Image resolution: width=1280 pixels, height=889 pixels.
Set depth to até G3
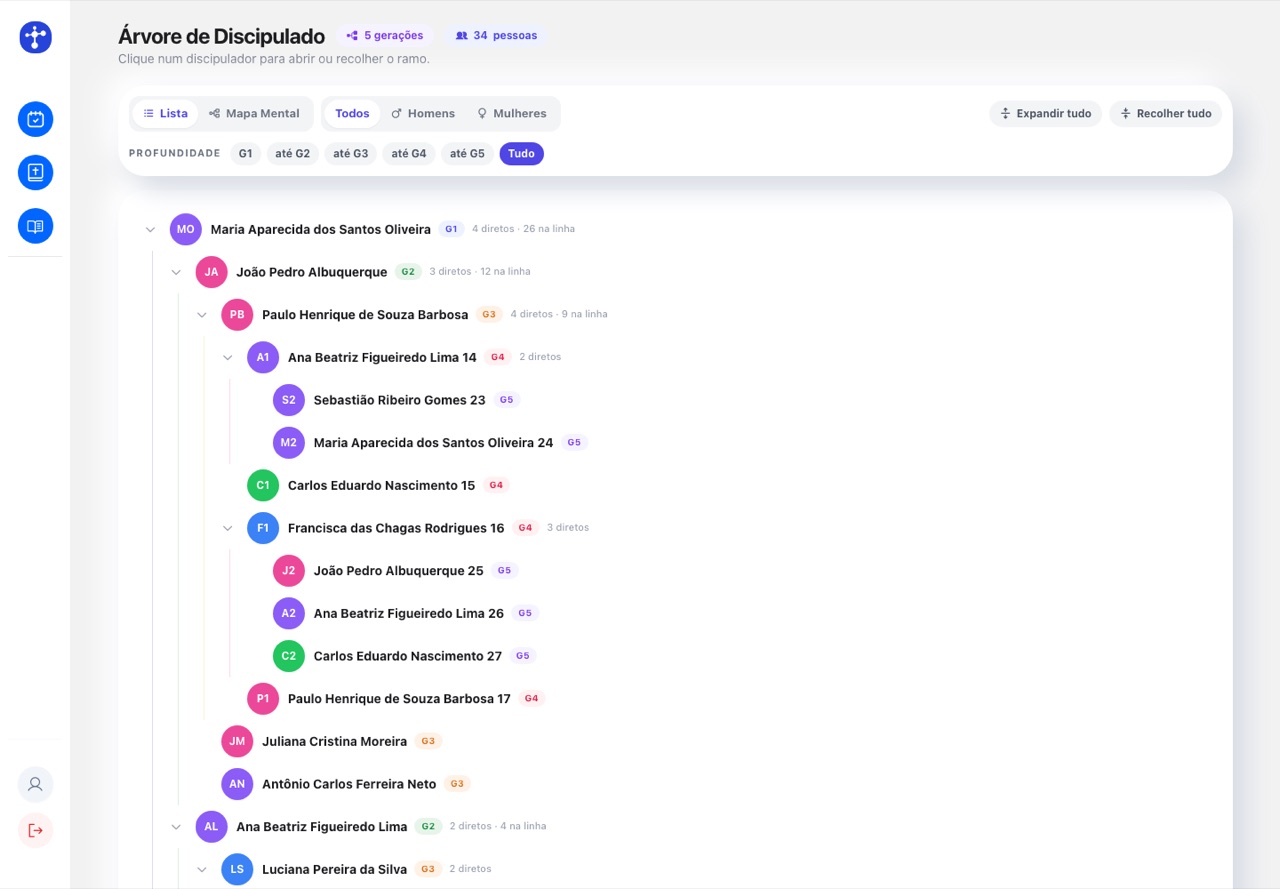[351, 154]
